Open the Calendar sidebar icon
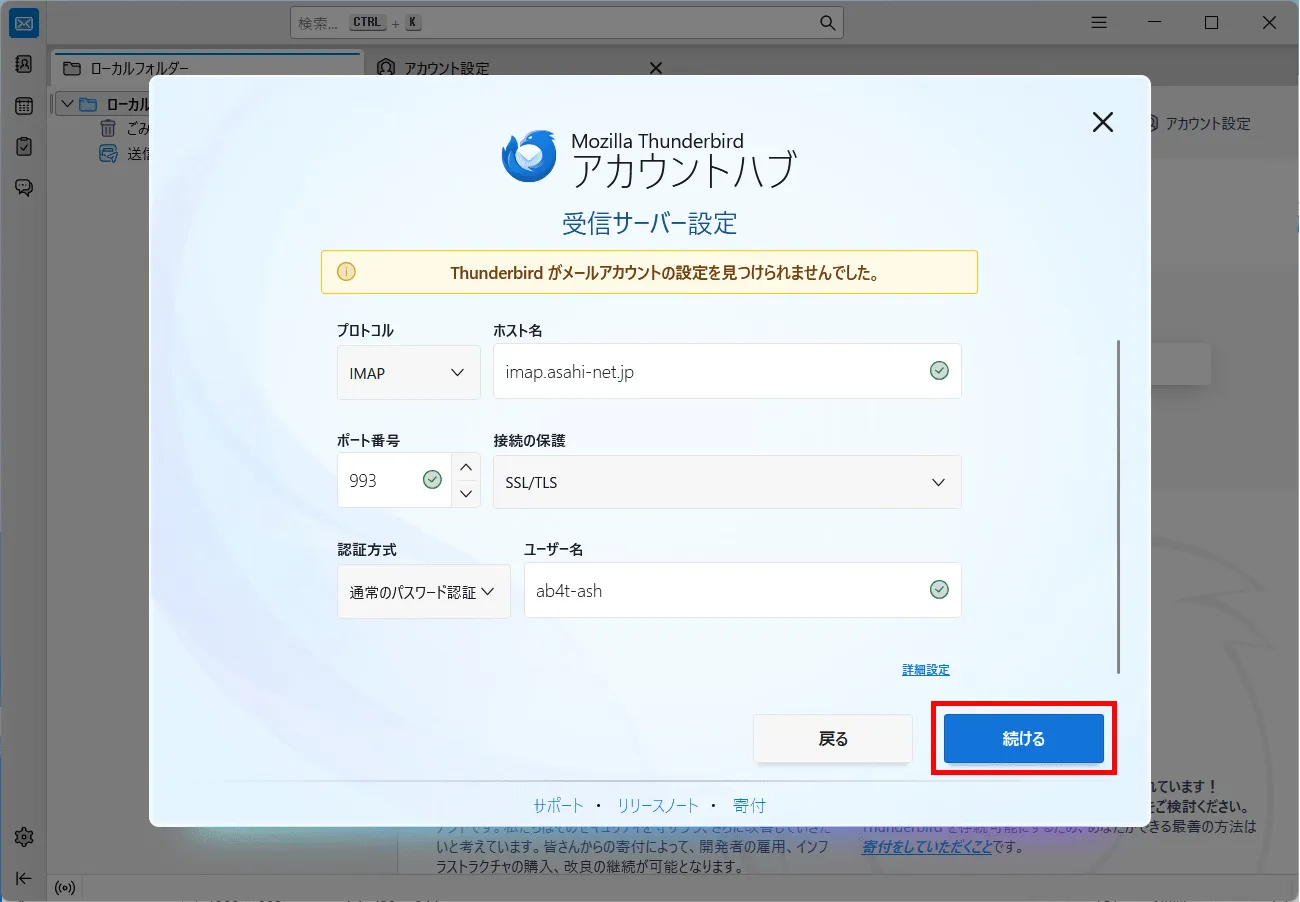 point(23,105)
